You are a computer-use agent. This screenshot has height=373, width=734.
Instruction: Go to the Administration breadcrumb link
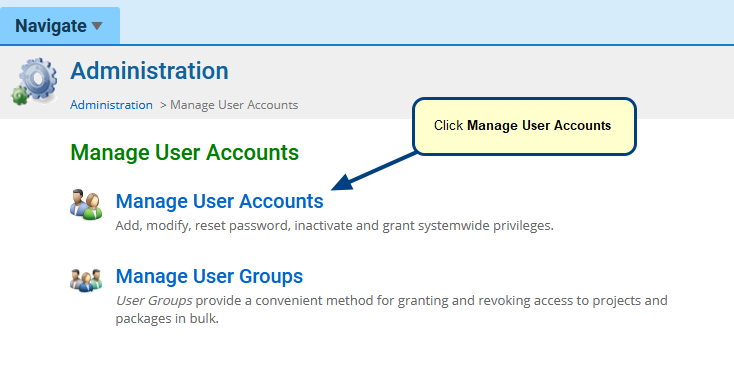click(111, 105)
